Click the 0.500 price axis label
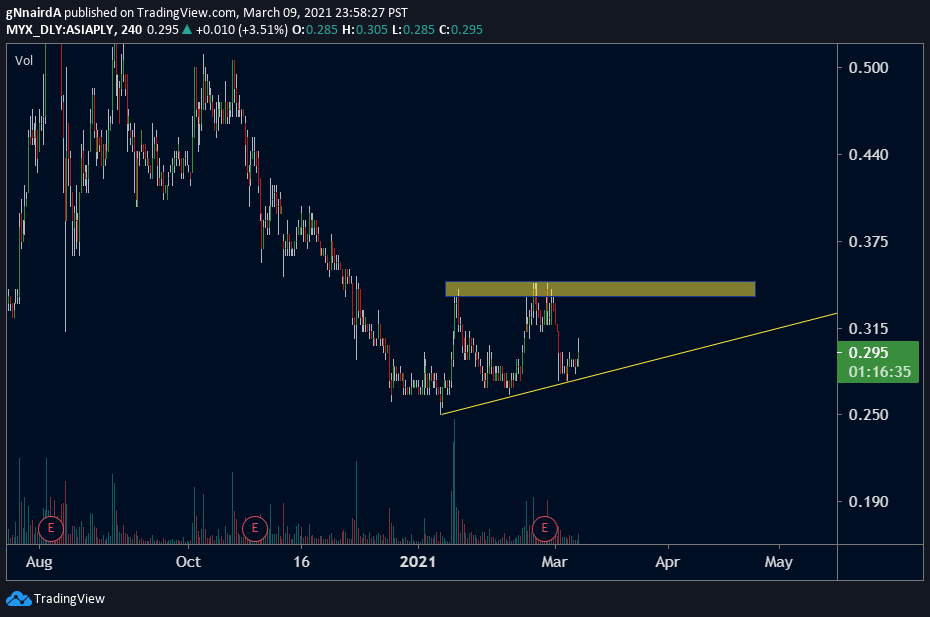The width and height of the screenshot is (930, 617). point(868,68)
